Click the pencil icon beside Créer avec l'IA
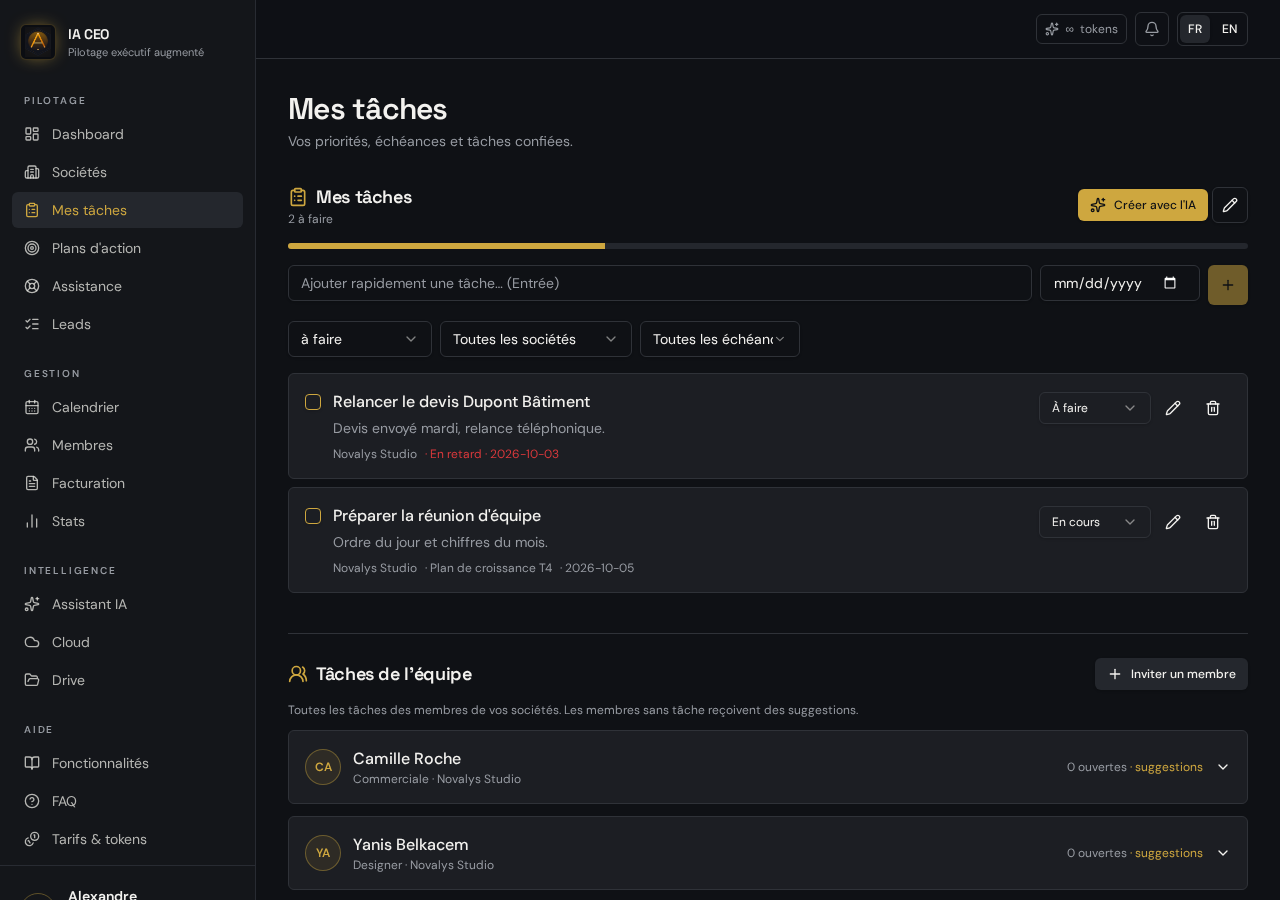 (1230, 205)
